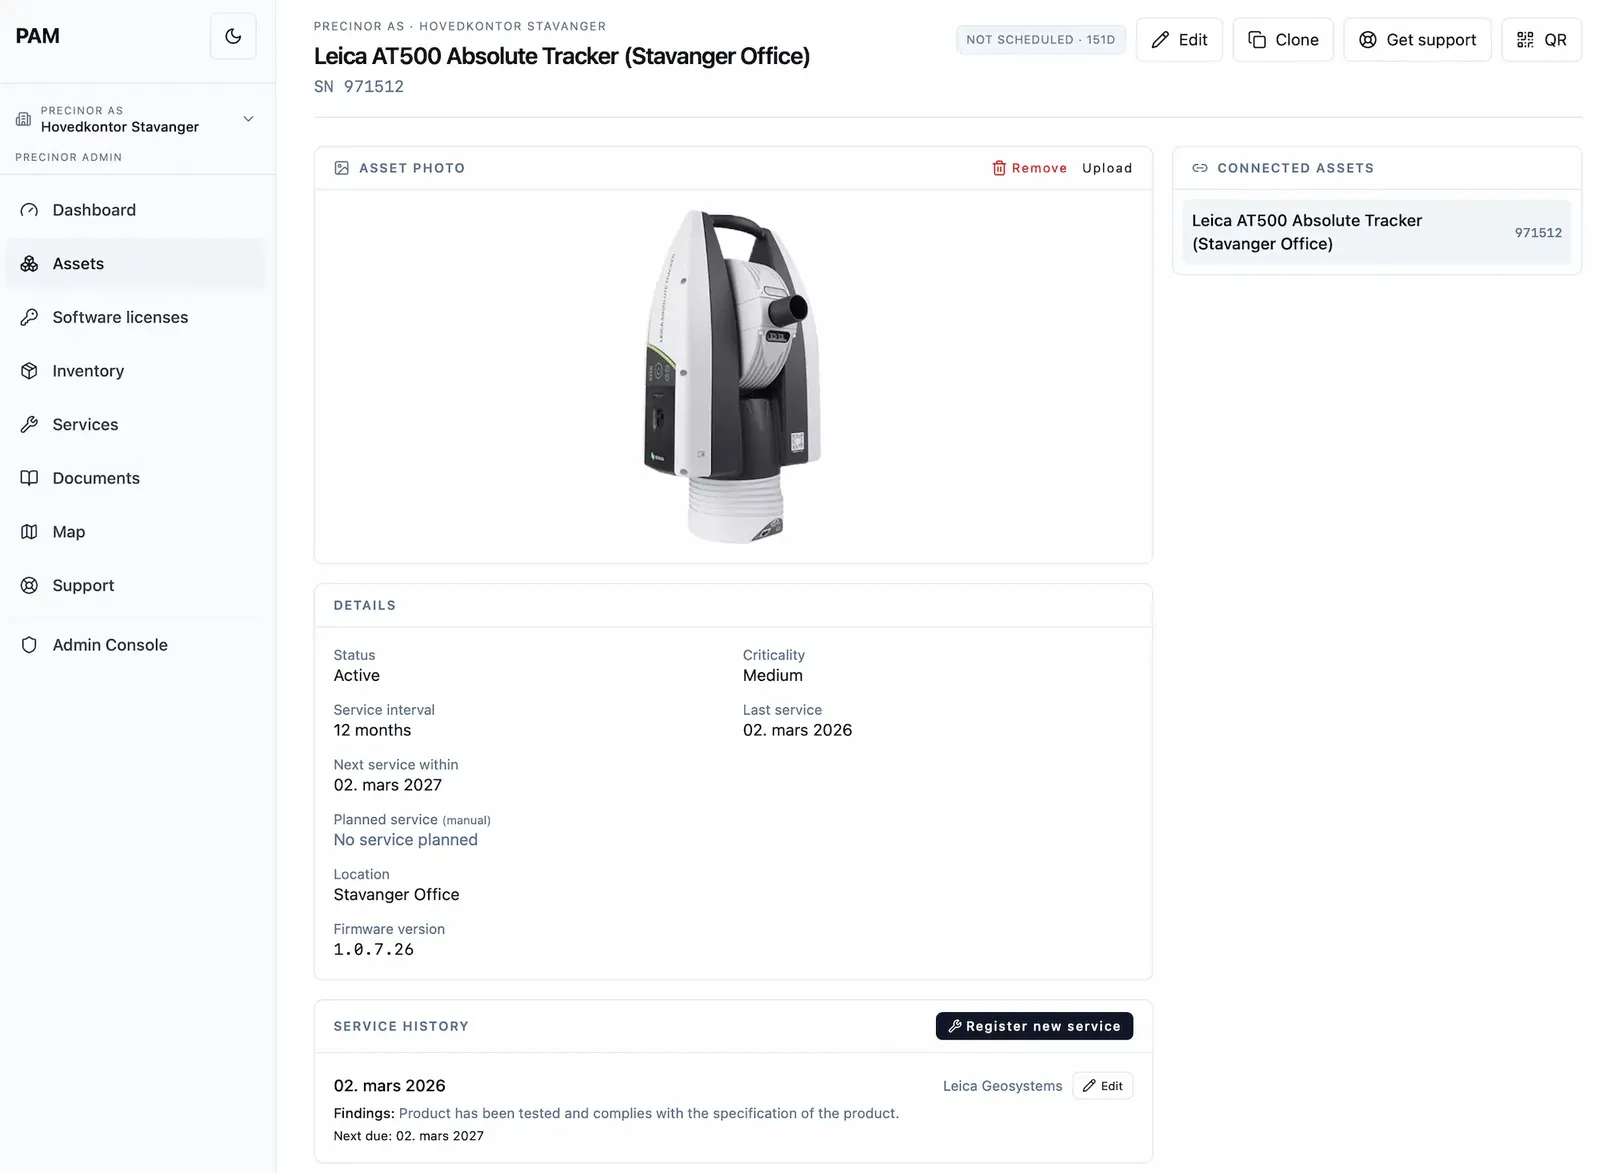Remove the asset photo

click(1029, 168)
